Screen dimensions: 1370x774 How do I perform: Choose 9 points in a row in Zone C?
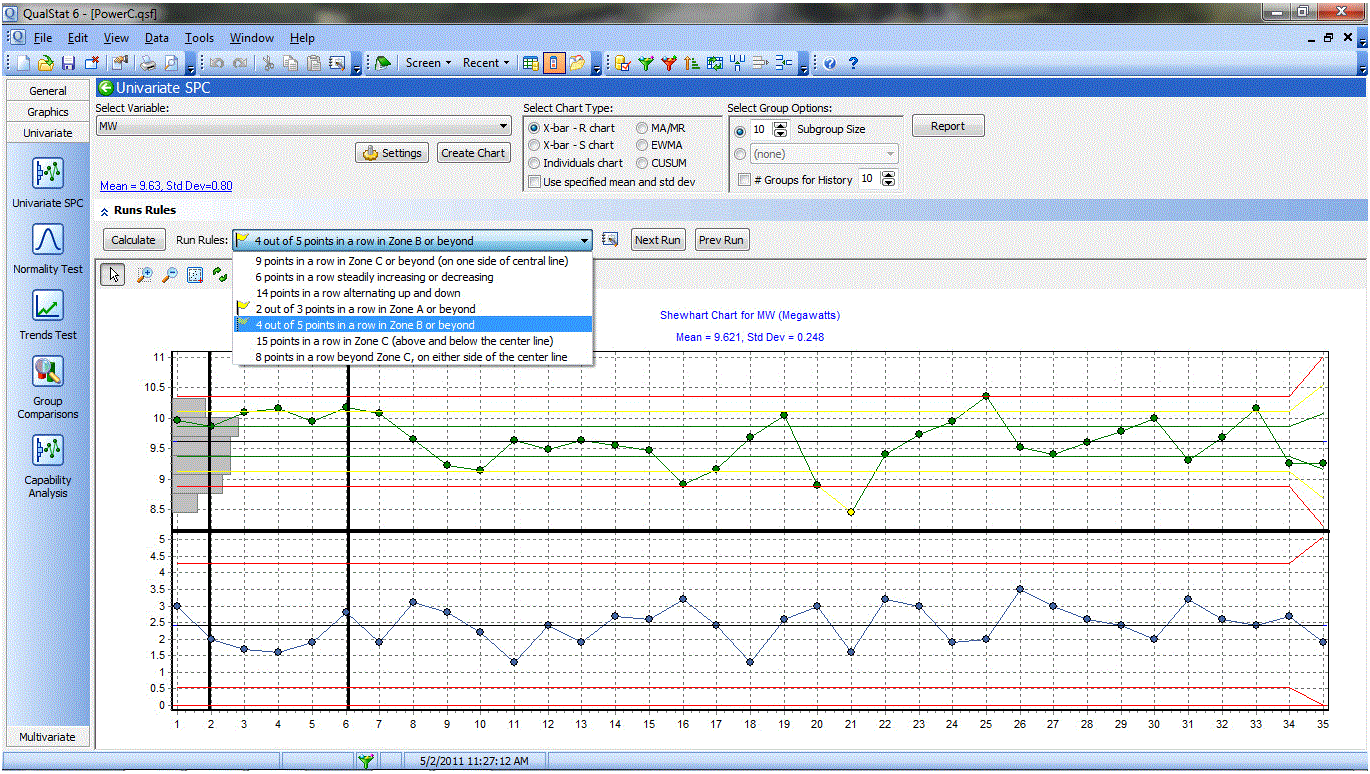pos(412,261)
